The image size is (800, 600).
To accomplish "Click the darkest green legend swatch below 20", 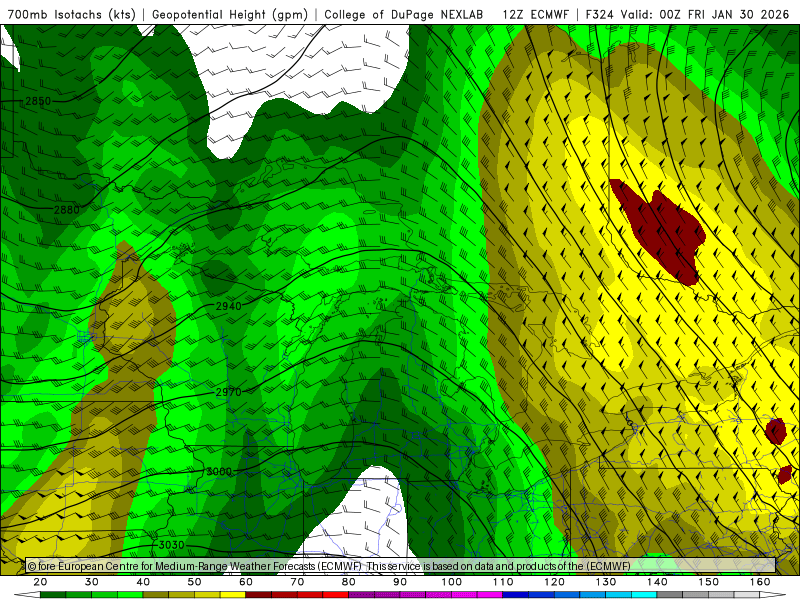I will click(x=53, y=595).
